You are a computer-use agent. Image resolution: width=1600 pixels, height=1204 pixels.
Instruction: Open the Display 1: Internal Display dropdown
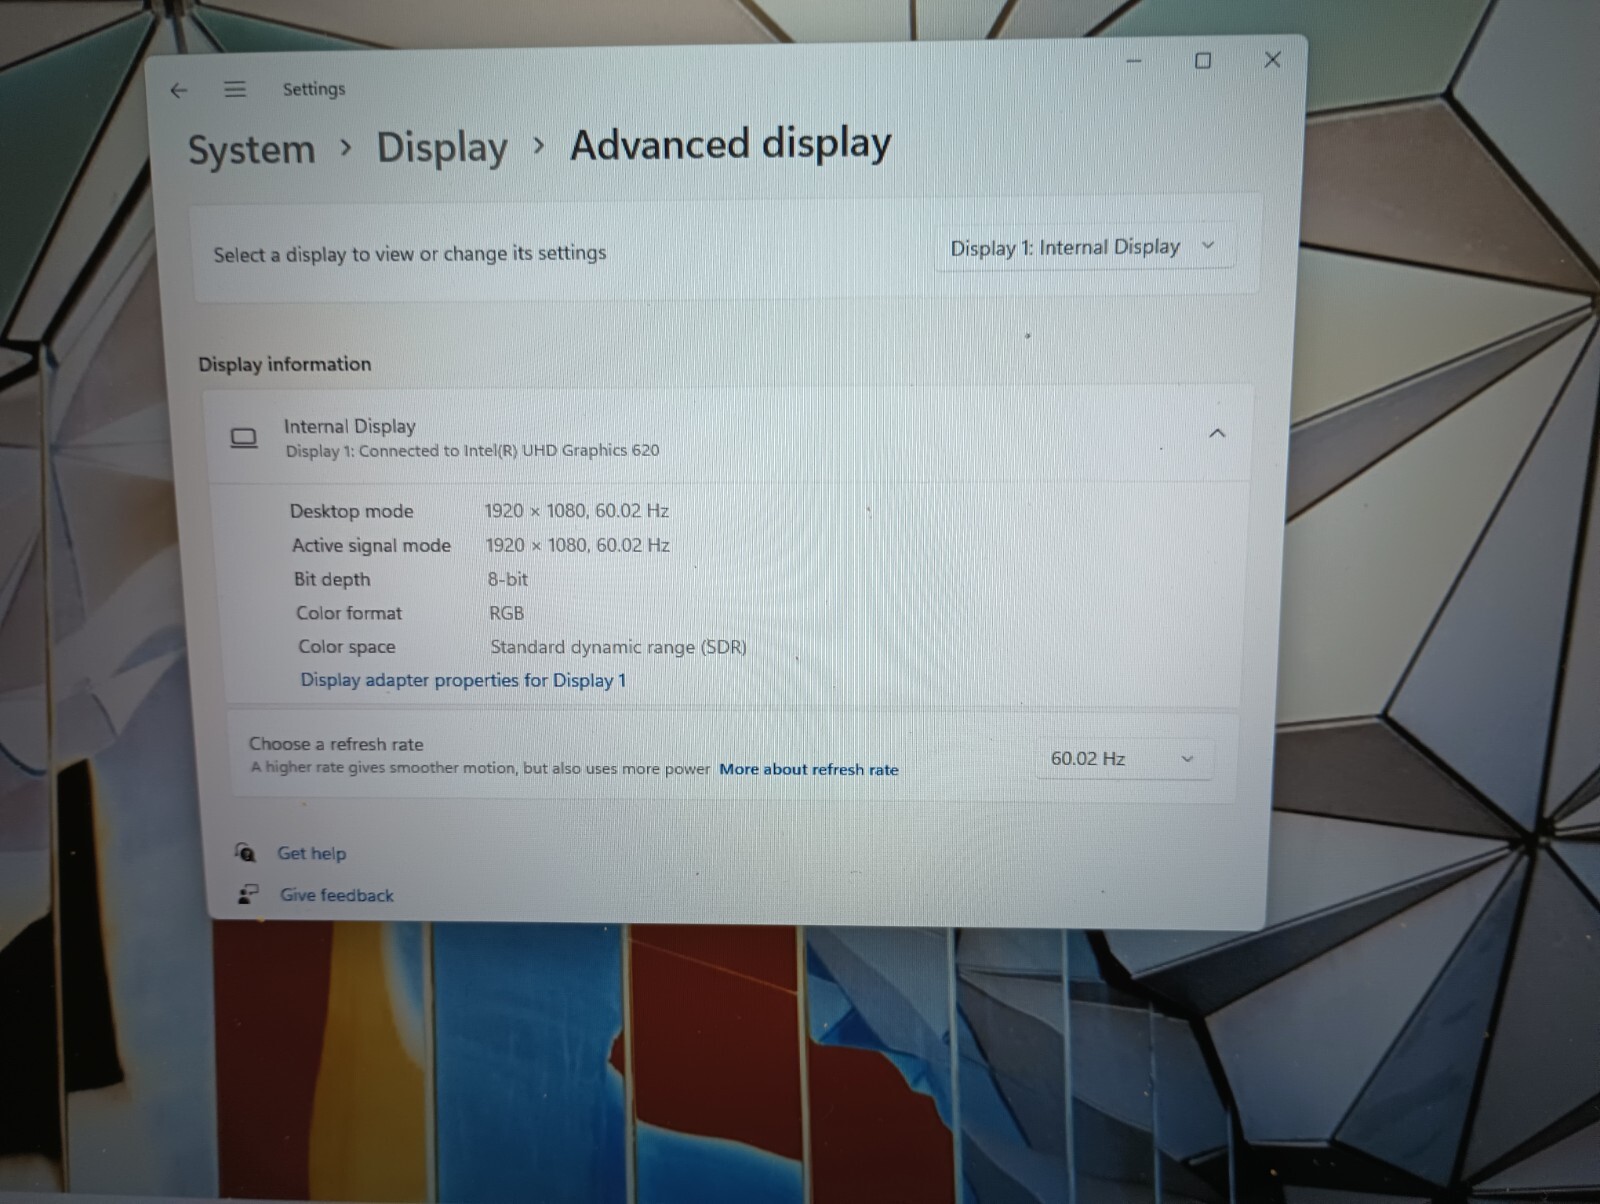point(1084,247)
